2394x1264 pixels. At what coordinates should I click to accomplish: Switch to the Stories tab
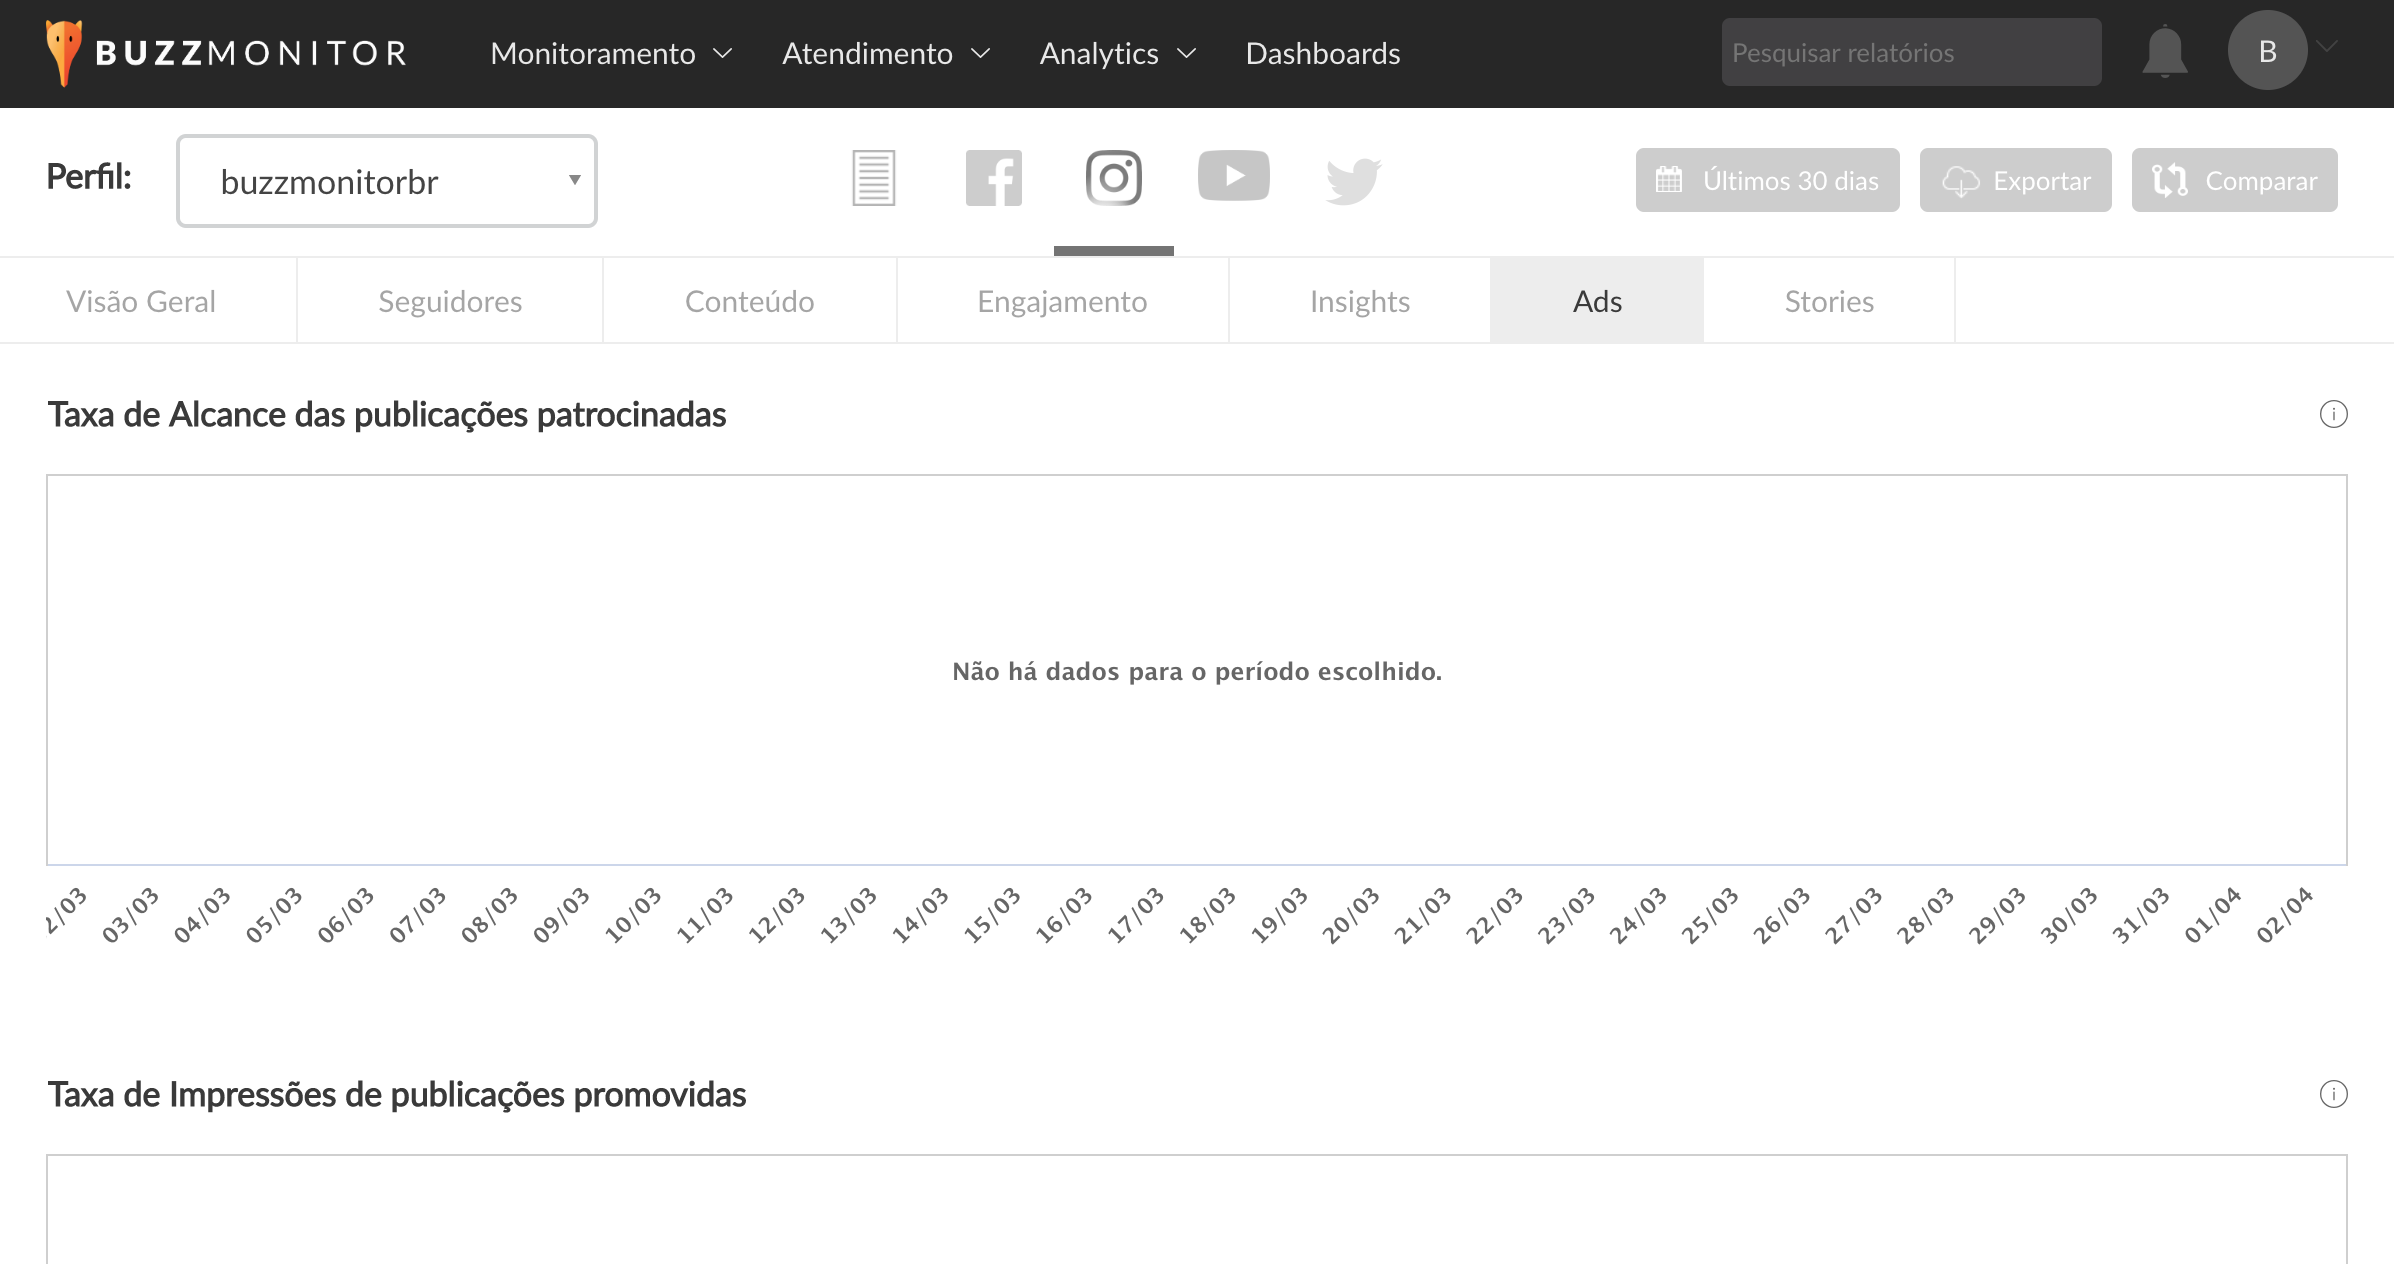click(x=1828, y=301)
